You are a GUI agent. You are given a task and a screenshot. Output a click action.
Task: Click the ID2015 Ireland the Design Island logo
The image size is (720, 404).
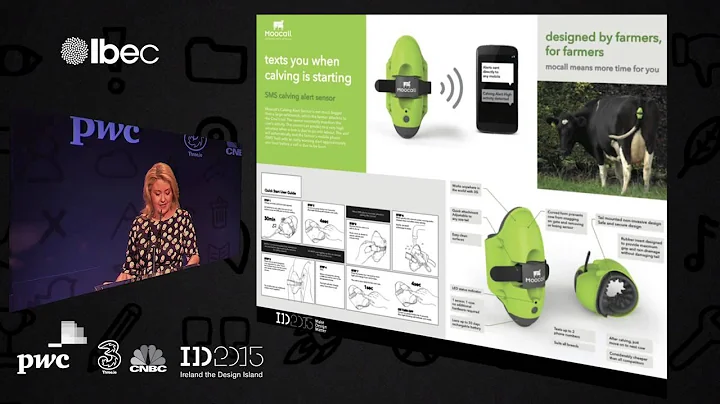[x=222, y=362]
